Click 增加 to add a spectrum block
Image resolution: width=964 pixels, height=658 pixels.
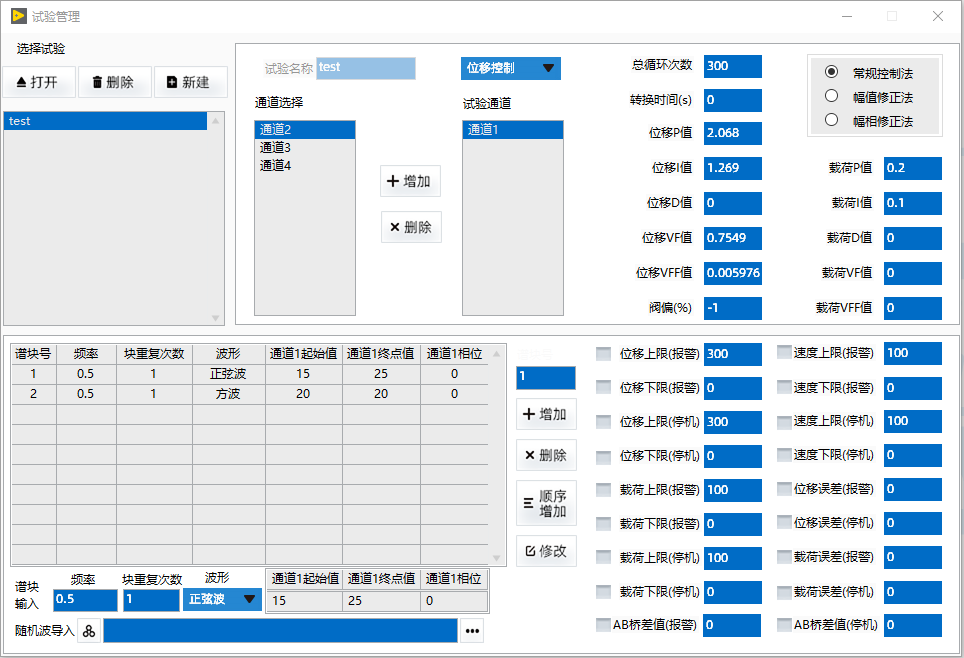pos(546,414)
